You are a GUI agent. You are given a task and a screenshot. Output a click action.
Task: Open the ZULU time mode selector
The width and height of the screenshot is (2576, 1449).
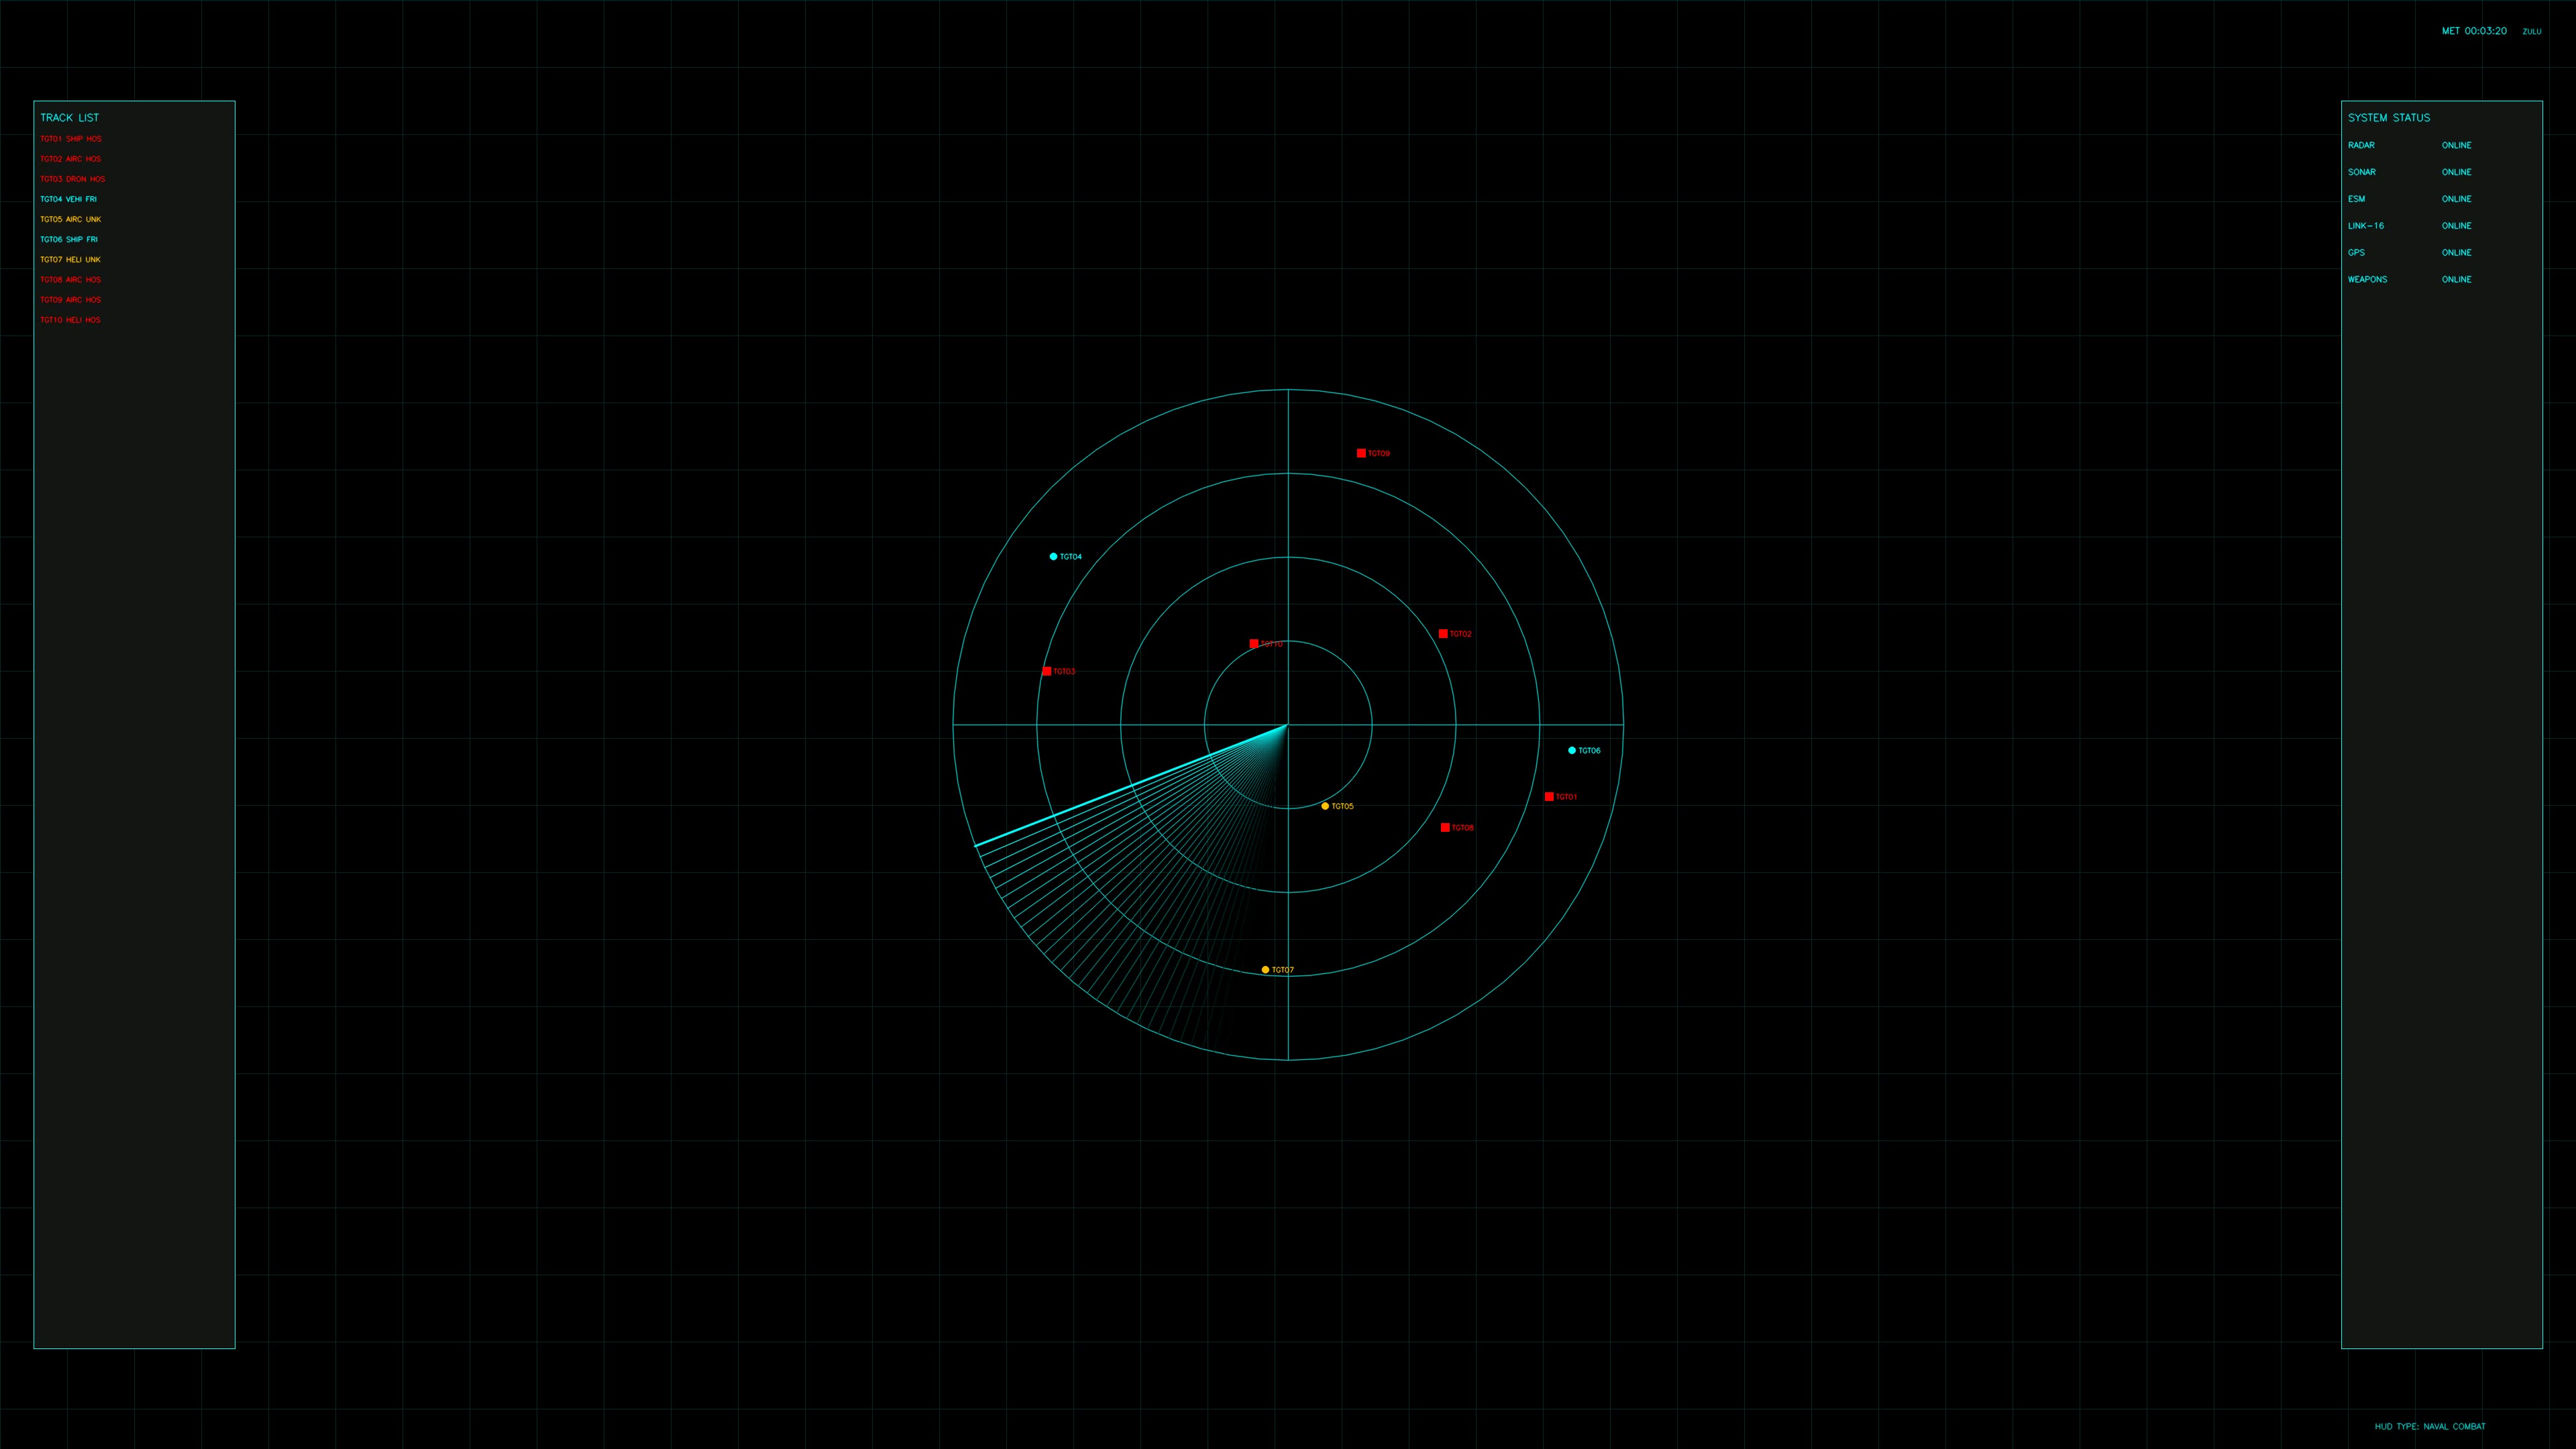pos(2530,31)
